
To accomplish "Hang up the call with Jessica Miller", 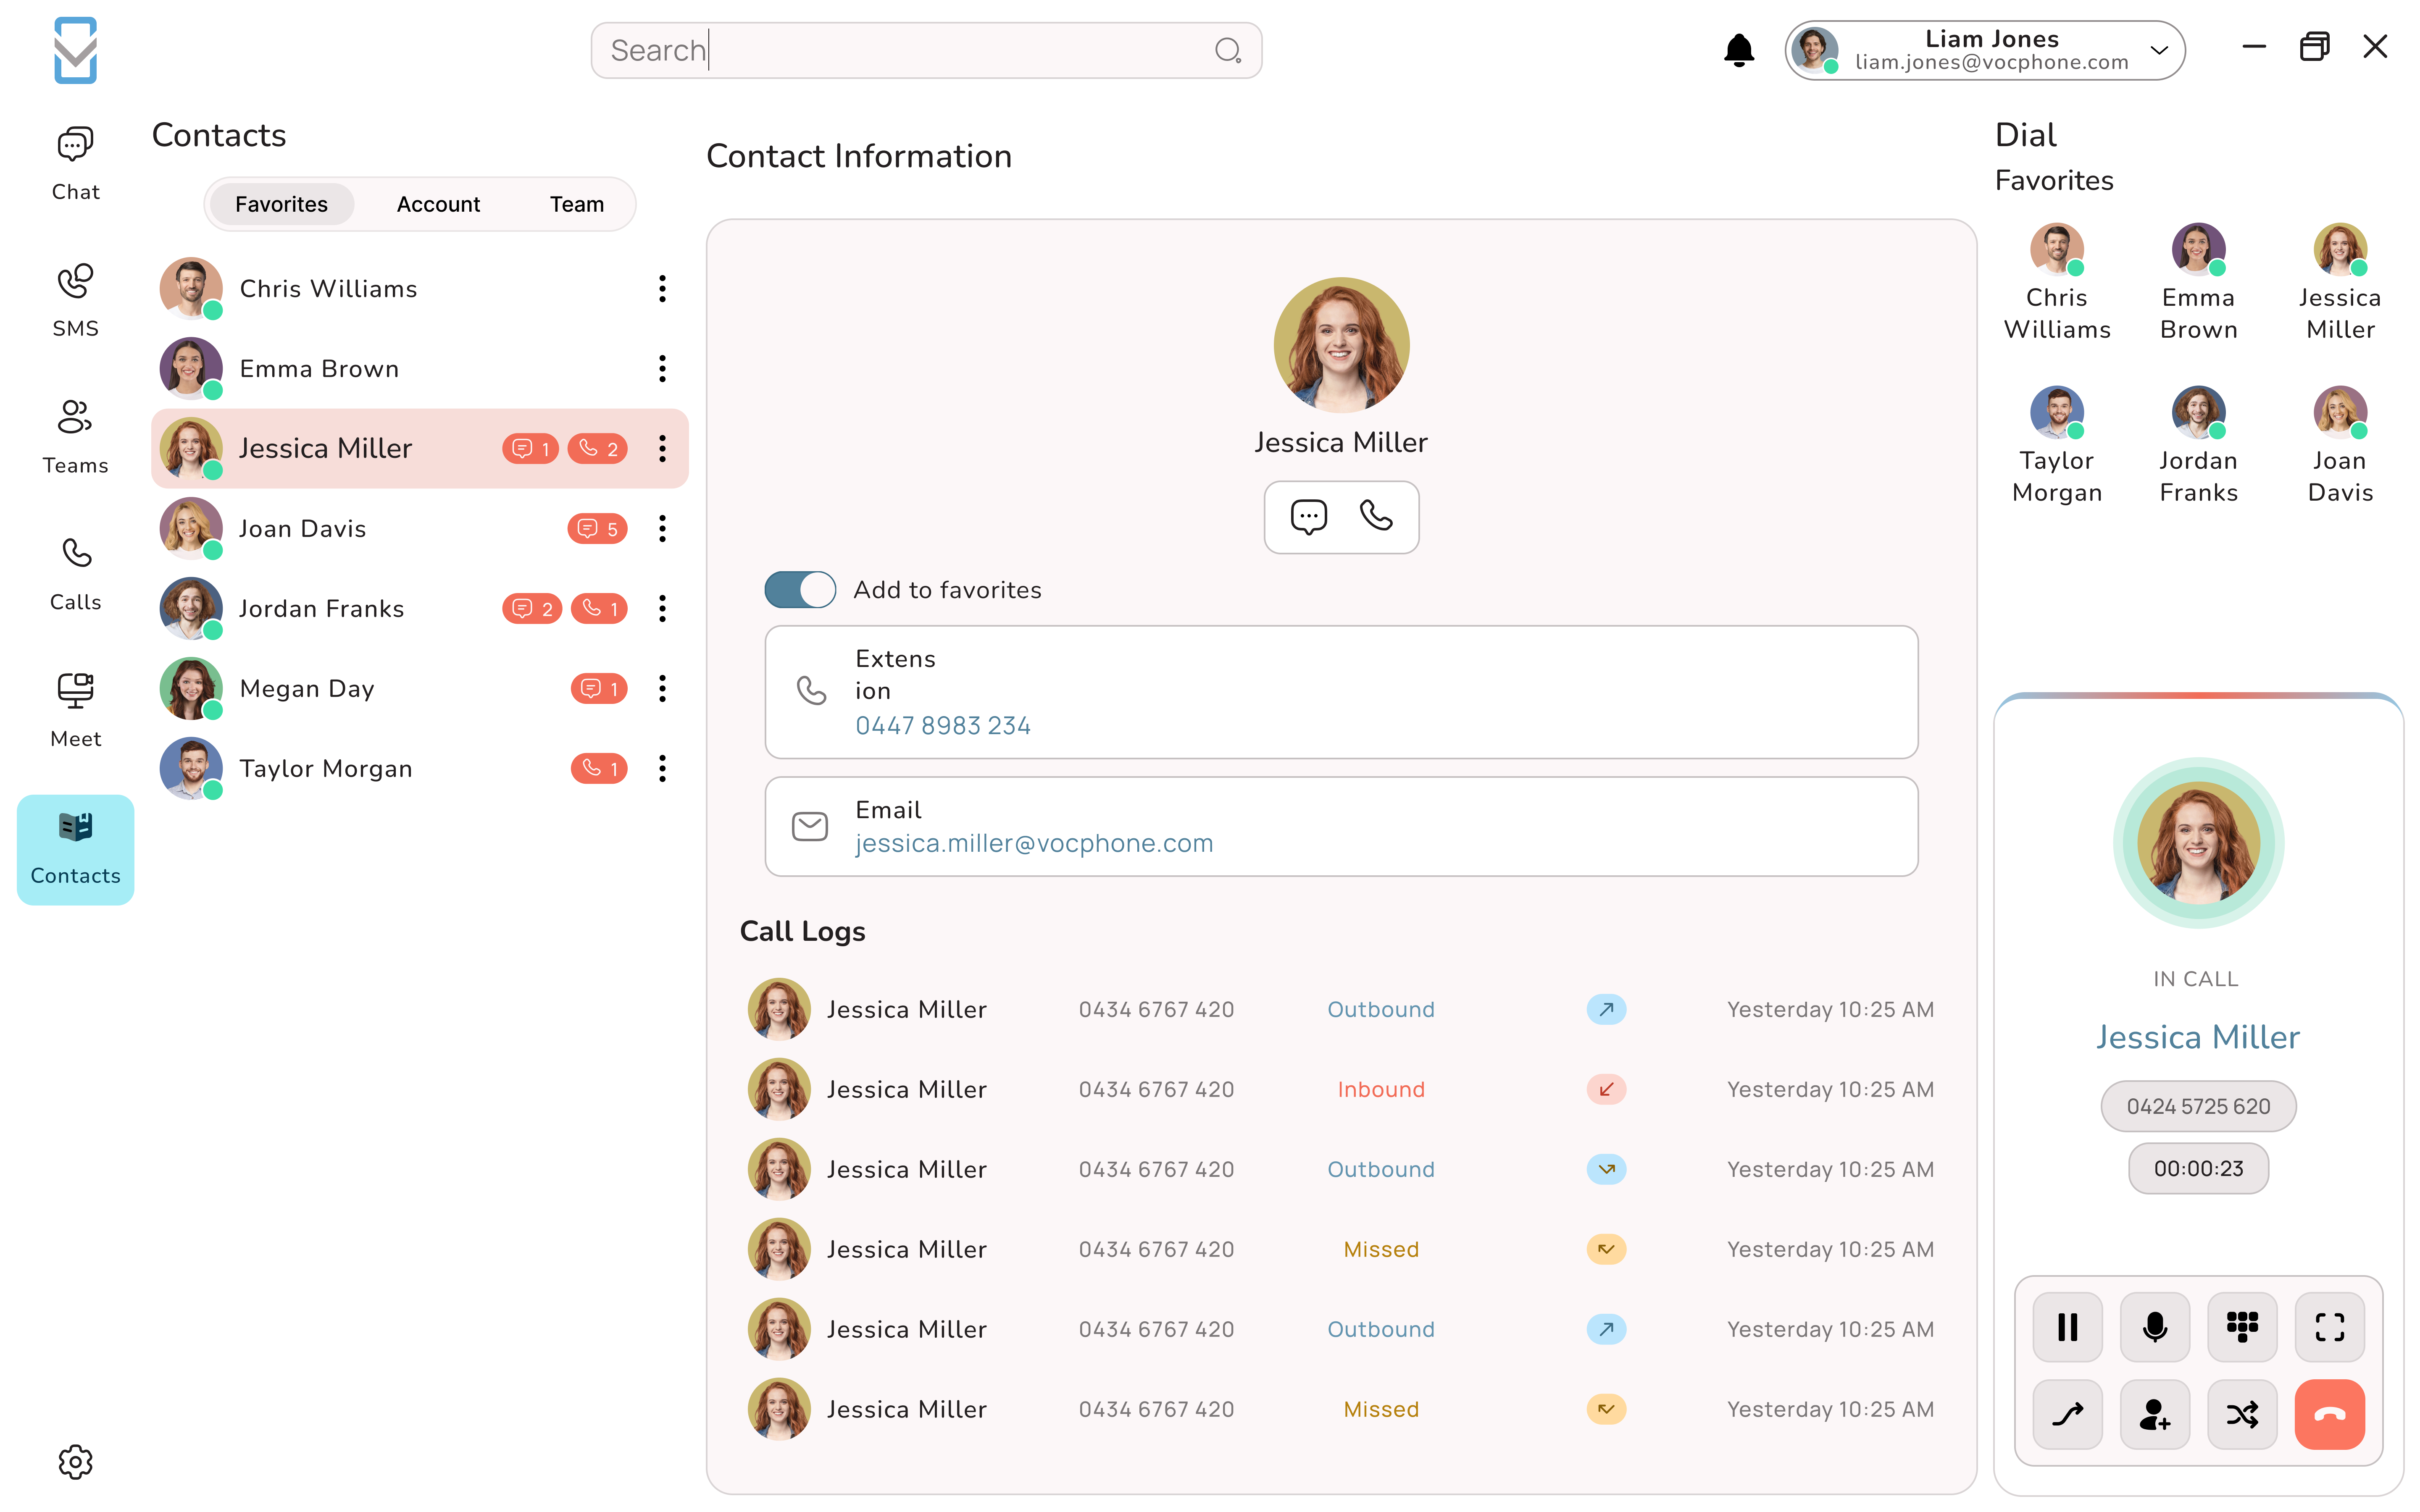I will [x=2330, y=1414].
